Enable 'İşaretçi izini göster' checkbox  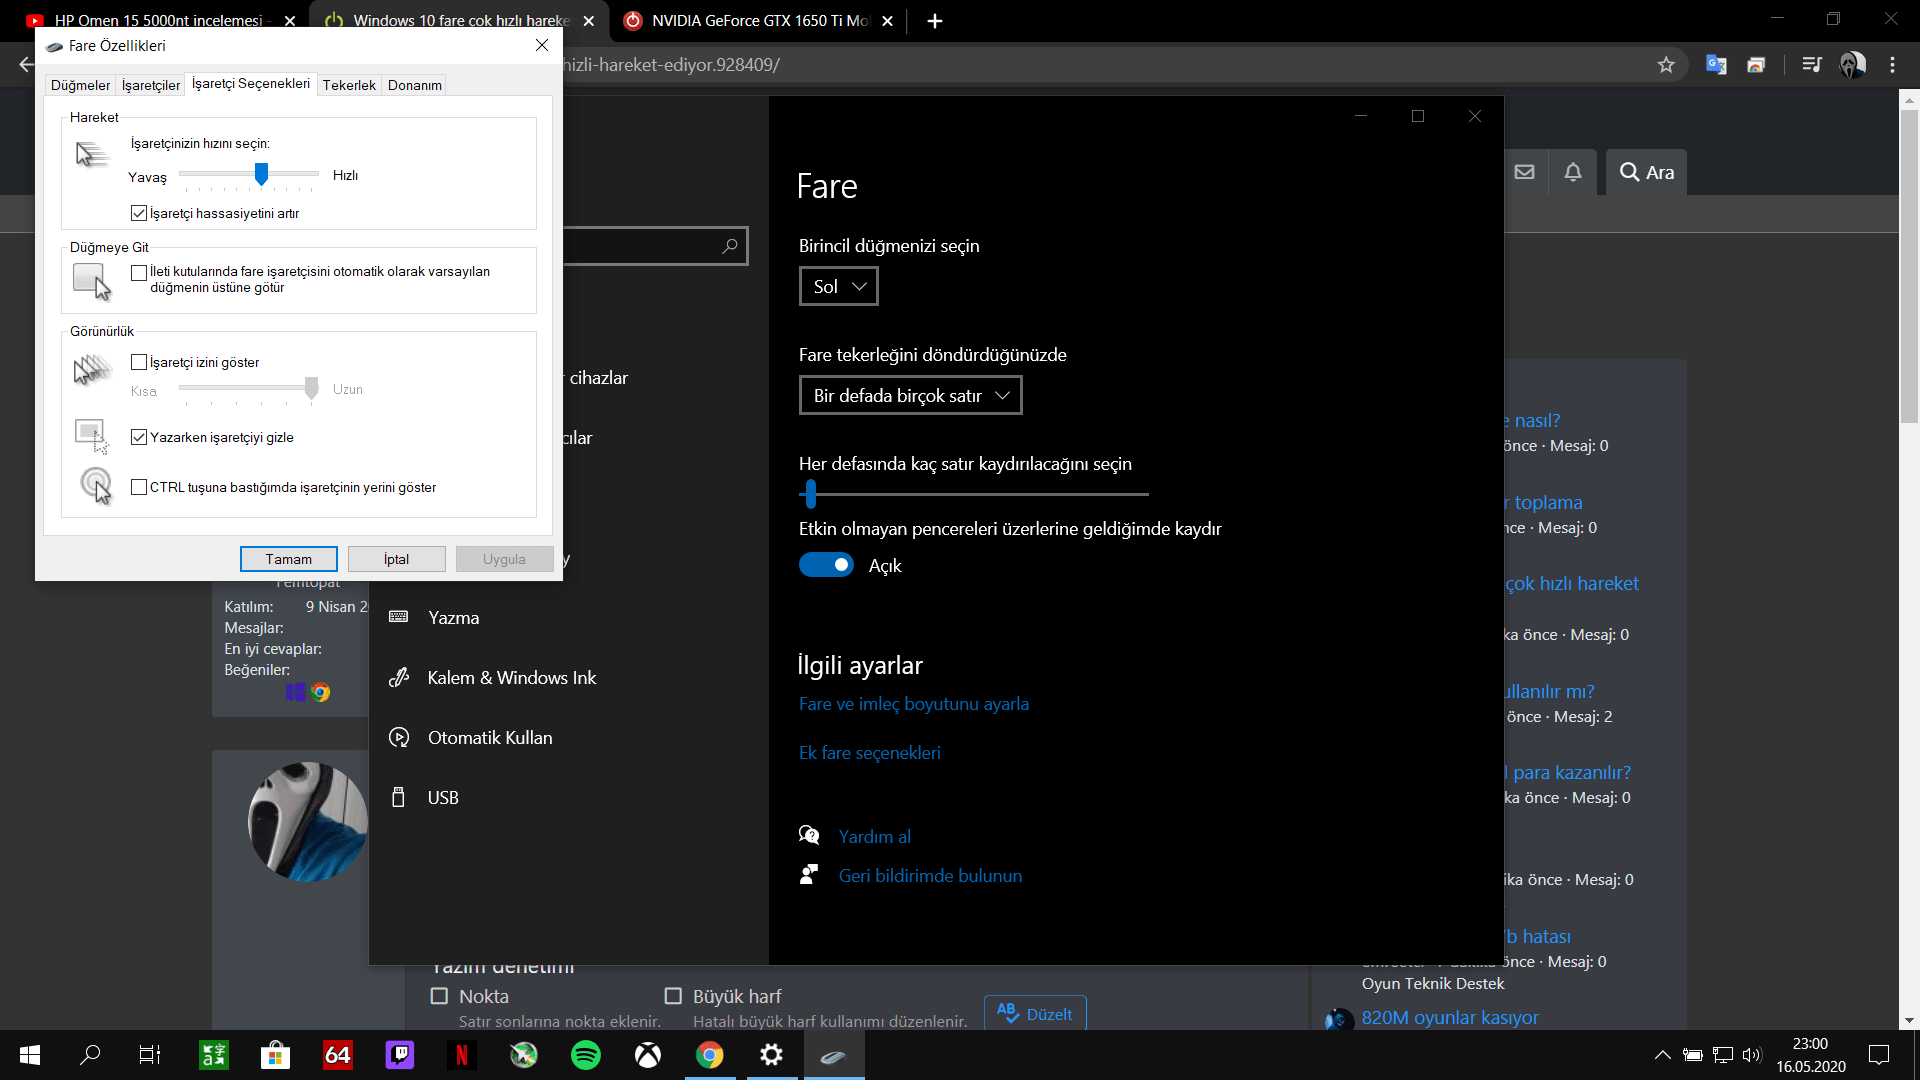pos(139,362)
